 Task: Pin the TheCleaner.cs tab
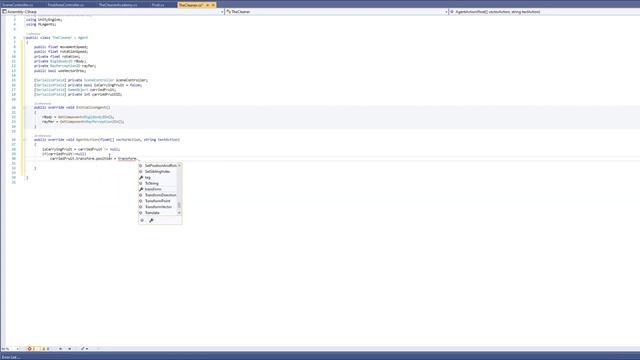tap(208, 5)
